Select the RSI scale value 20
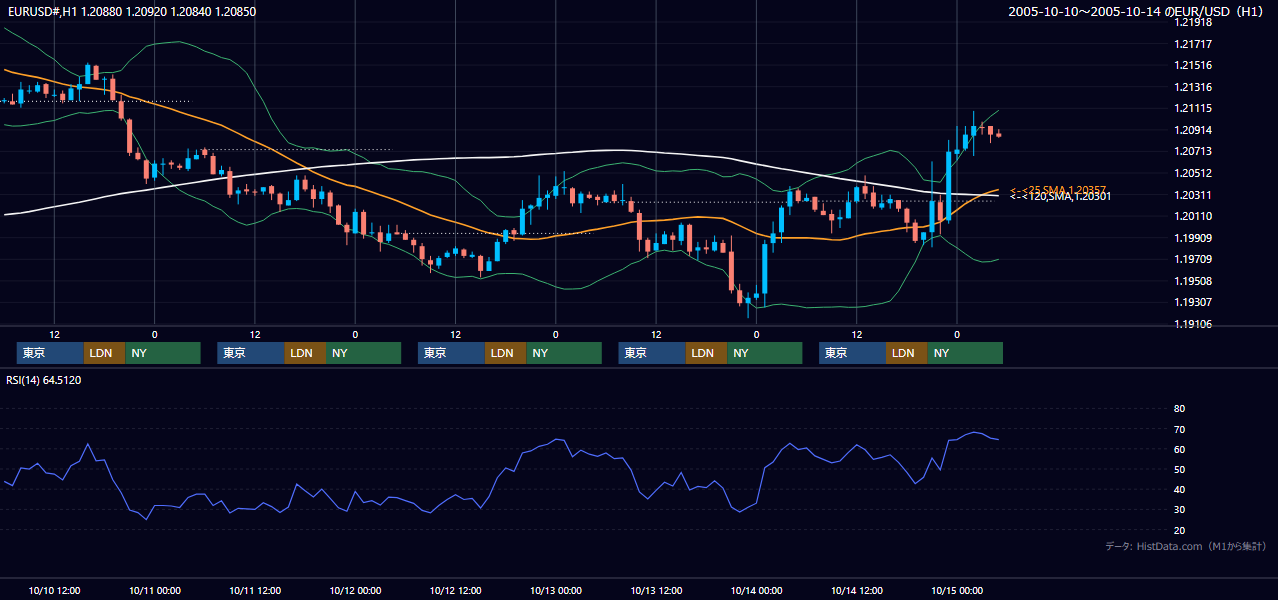1278x600 pixels. click(1179, 530)
